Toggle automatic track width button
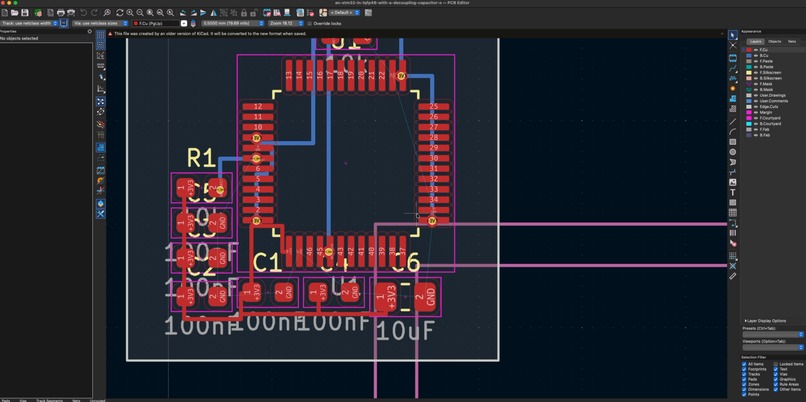 (x=64, y=23)
